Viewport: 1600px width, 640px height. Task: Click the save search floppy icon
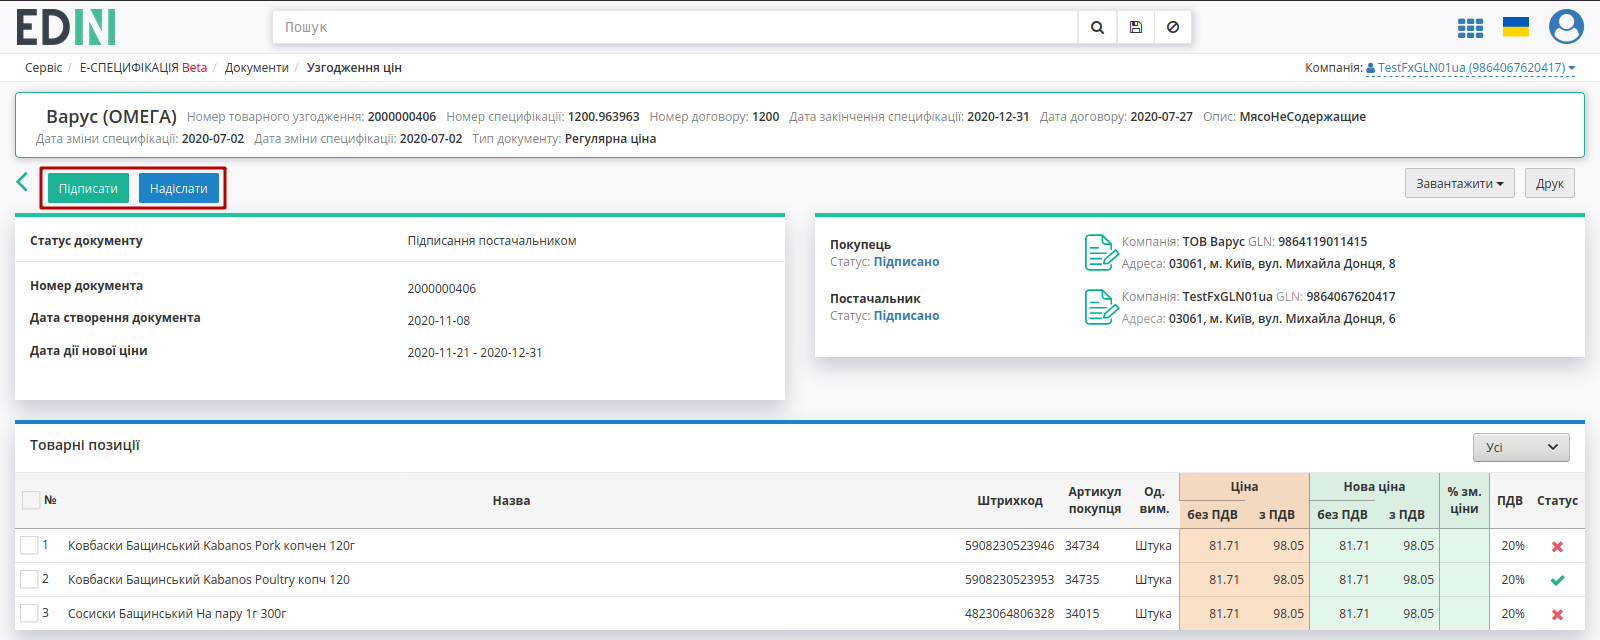(1136, 27)
